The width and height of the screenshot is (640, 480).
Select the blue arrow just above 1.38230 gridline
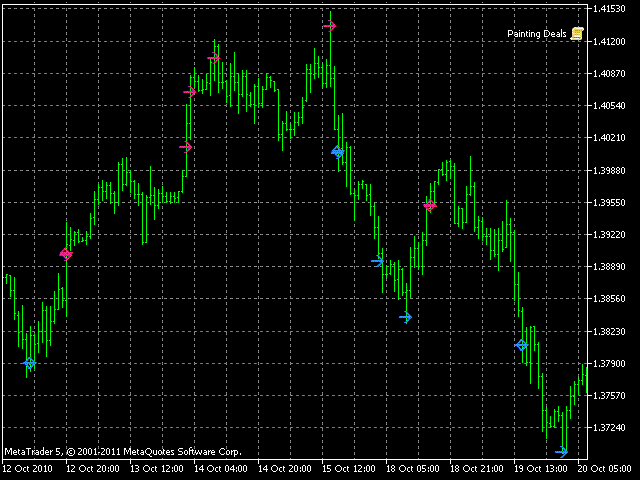405,317
